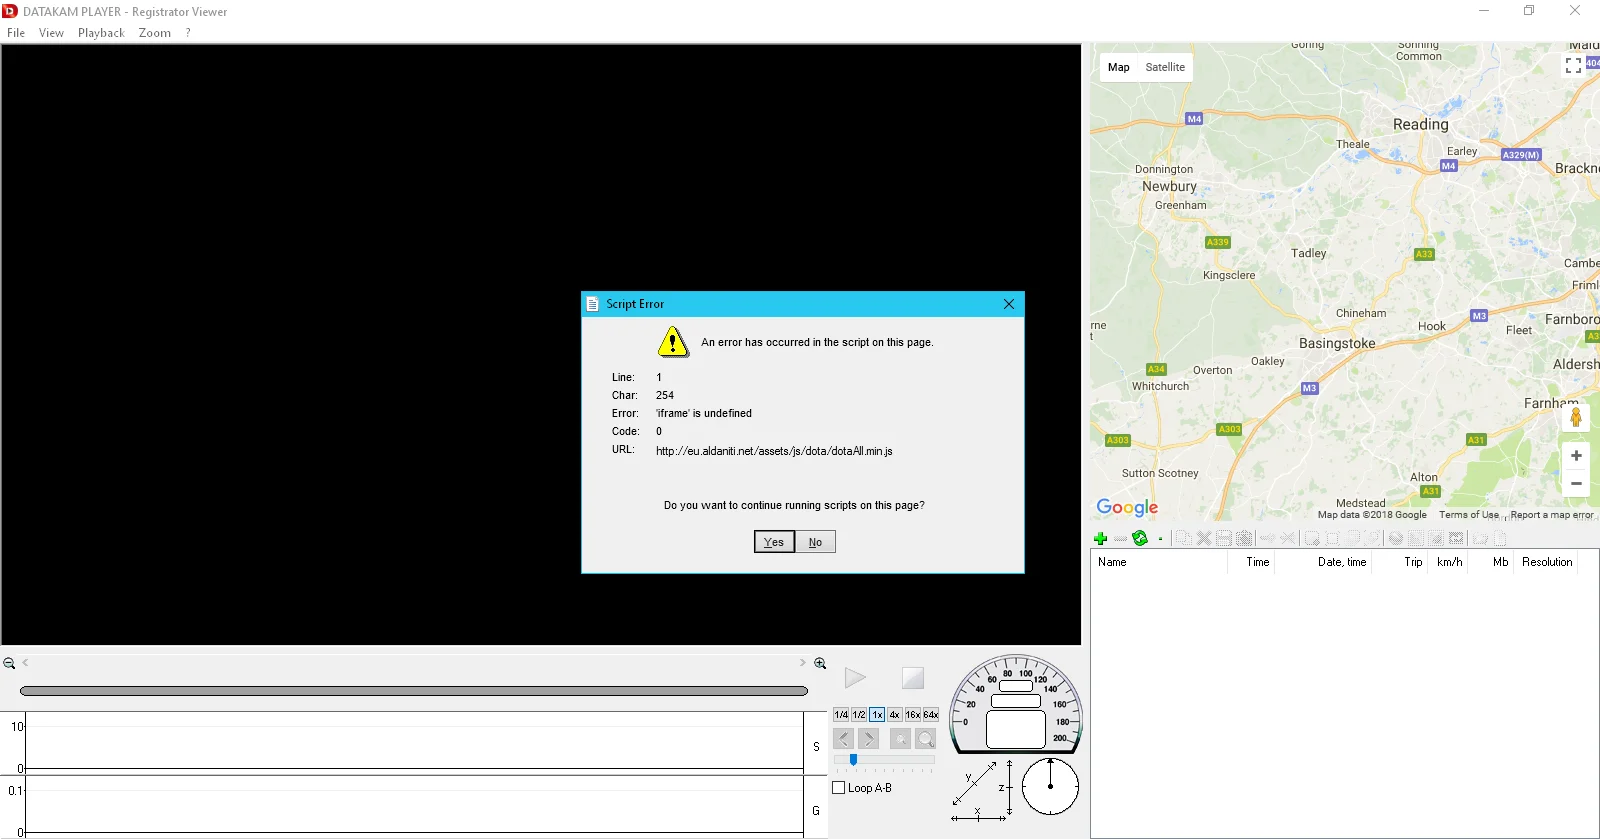Screen dimensions: 1600x839
Task: Zoom in on the Google map
Action: point(1576,455)
